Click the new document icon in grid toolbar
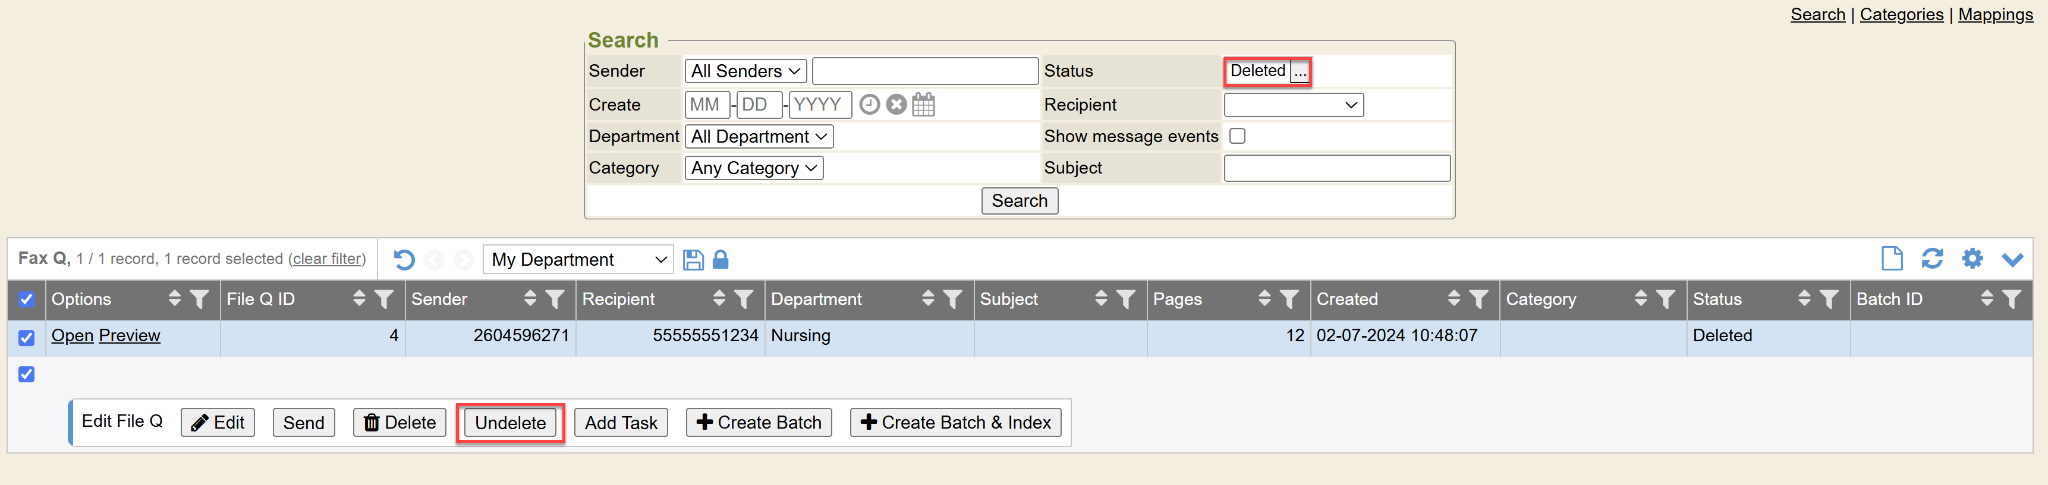 [1891, 259]
